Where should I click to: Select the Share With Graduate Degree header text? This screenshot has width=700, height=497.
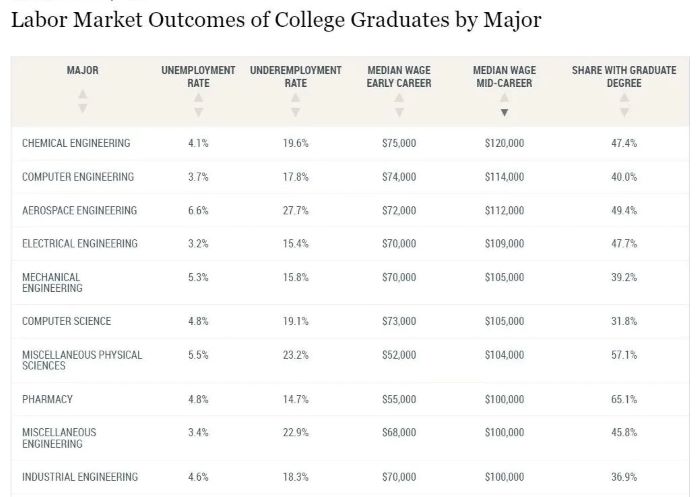pyautogui.click(x=624, y=77)
